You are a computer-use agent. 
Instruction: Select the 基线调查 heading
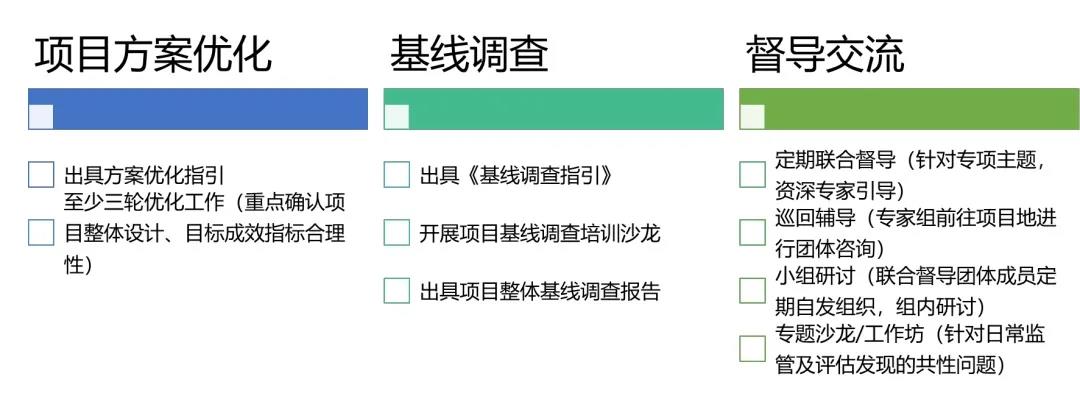[x=469, y=54]
